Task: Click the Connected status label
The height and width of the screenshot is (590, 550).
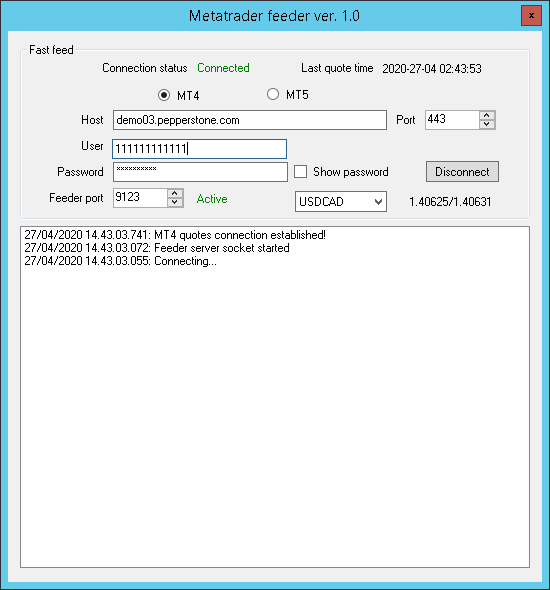Action: point(223,68)
